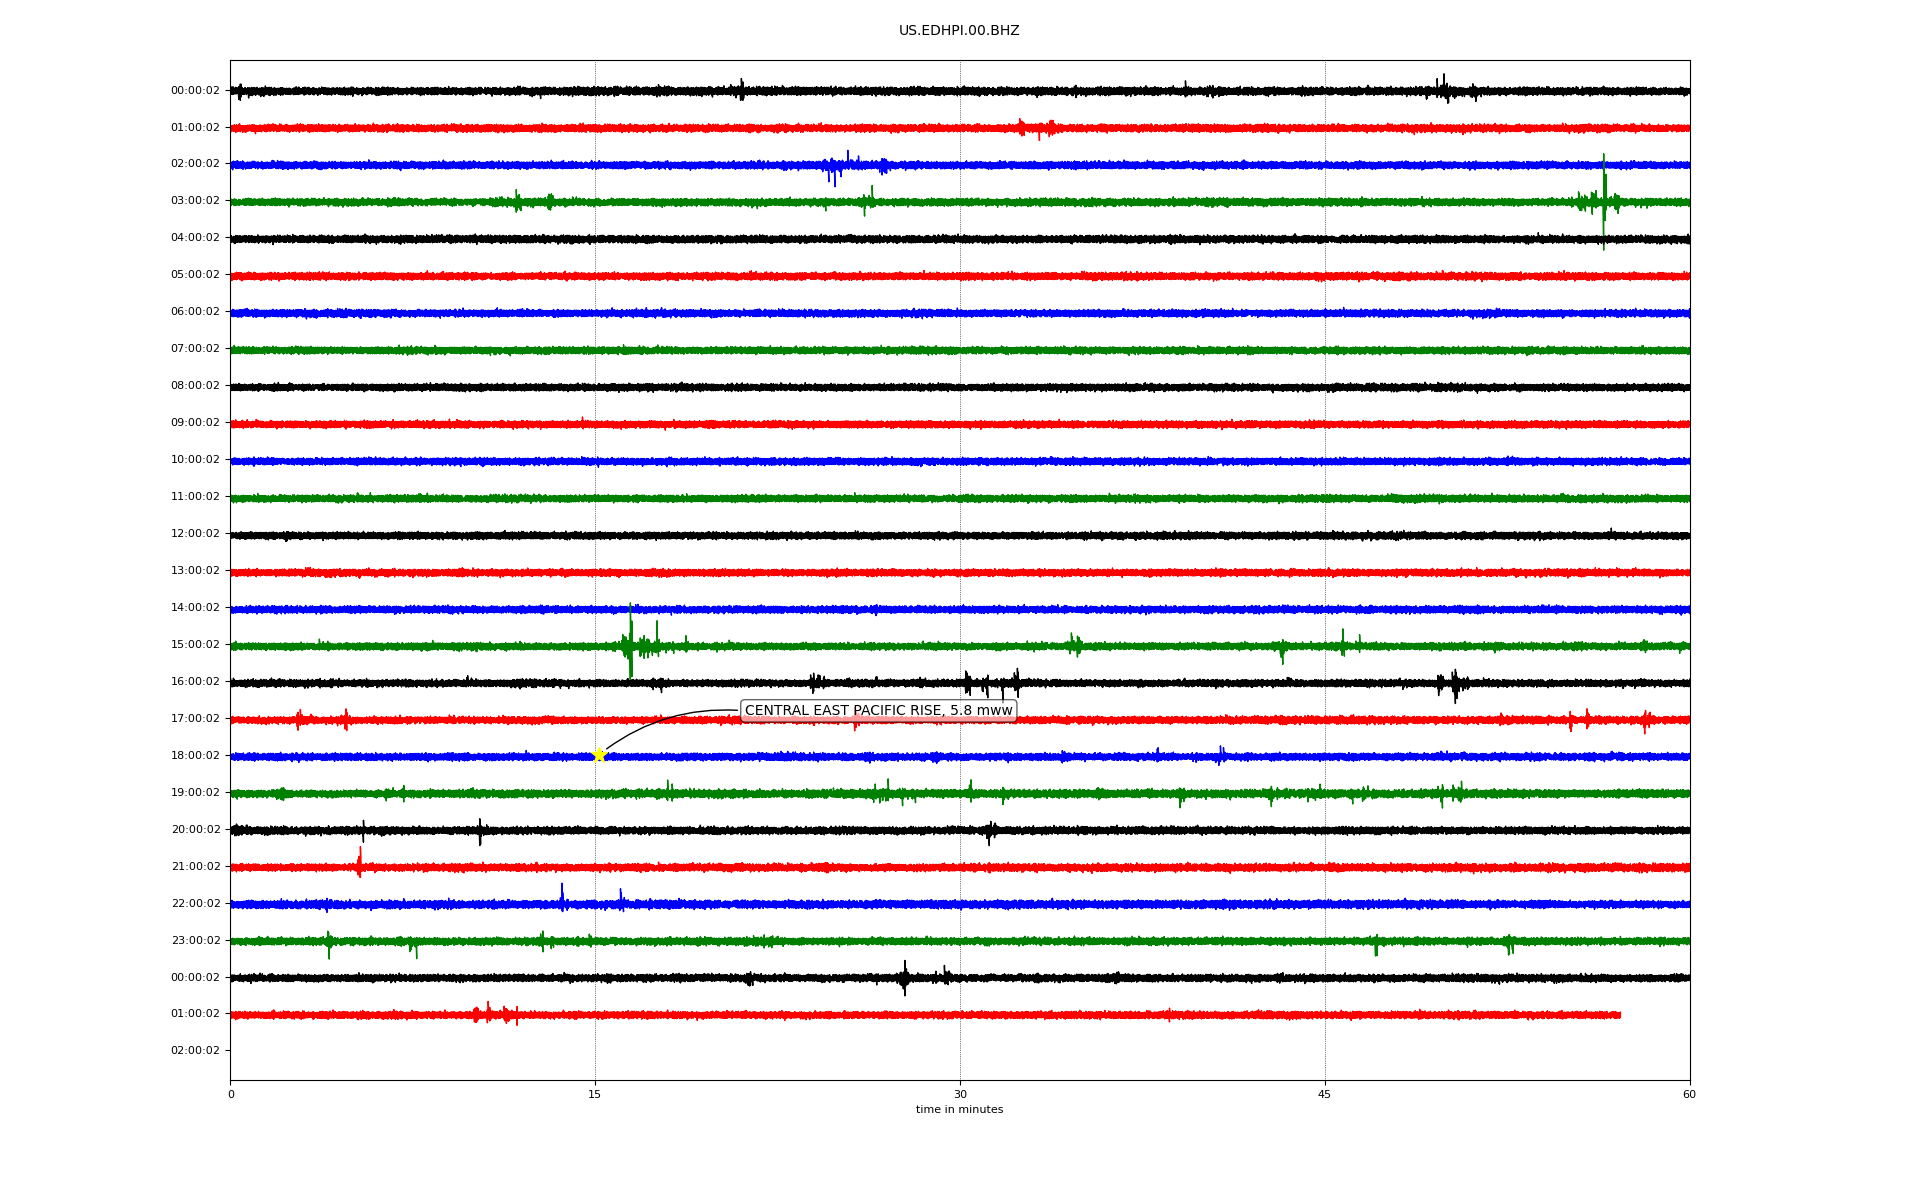Click the 'time in minutes' axis label
The image size is (1920, 1200).
[959, 1110]
